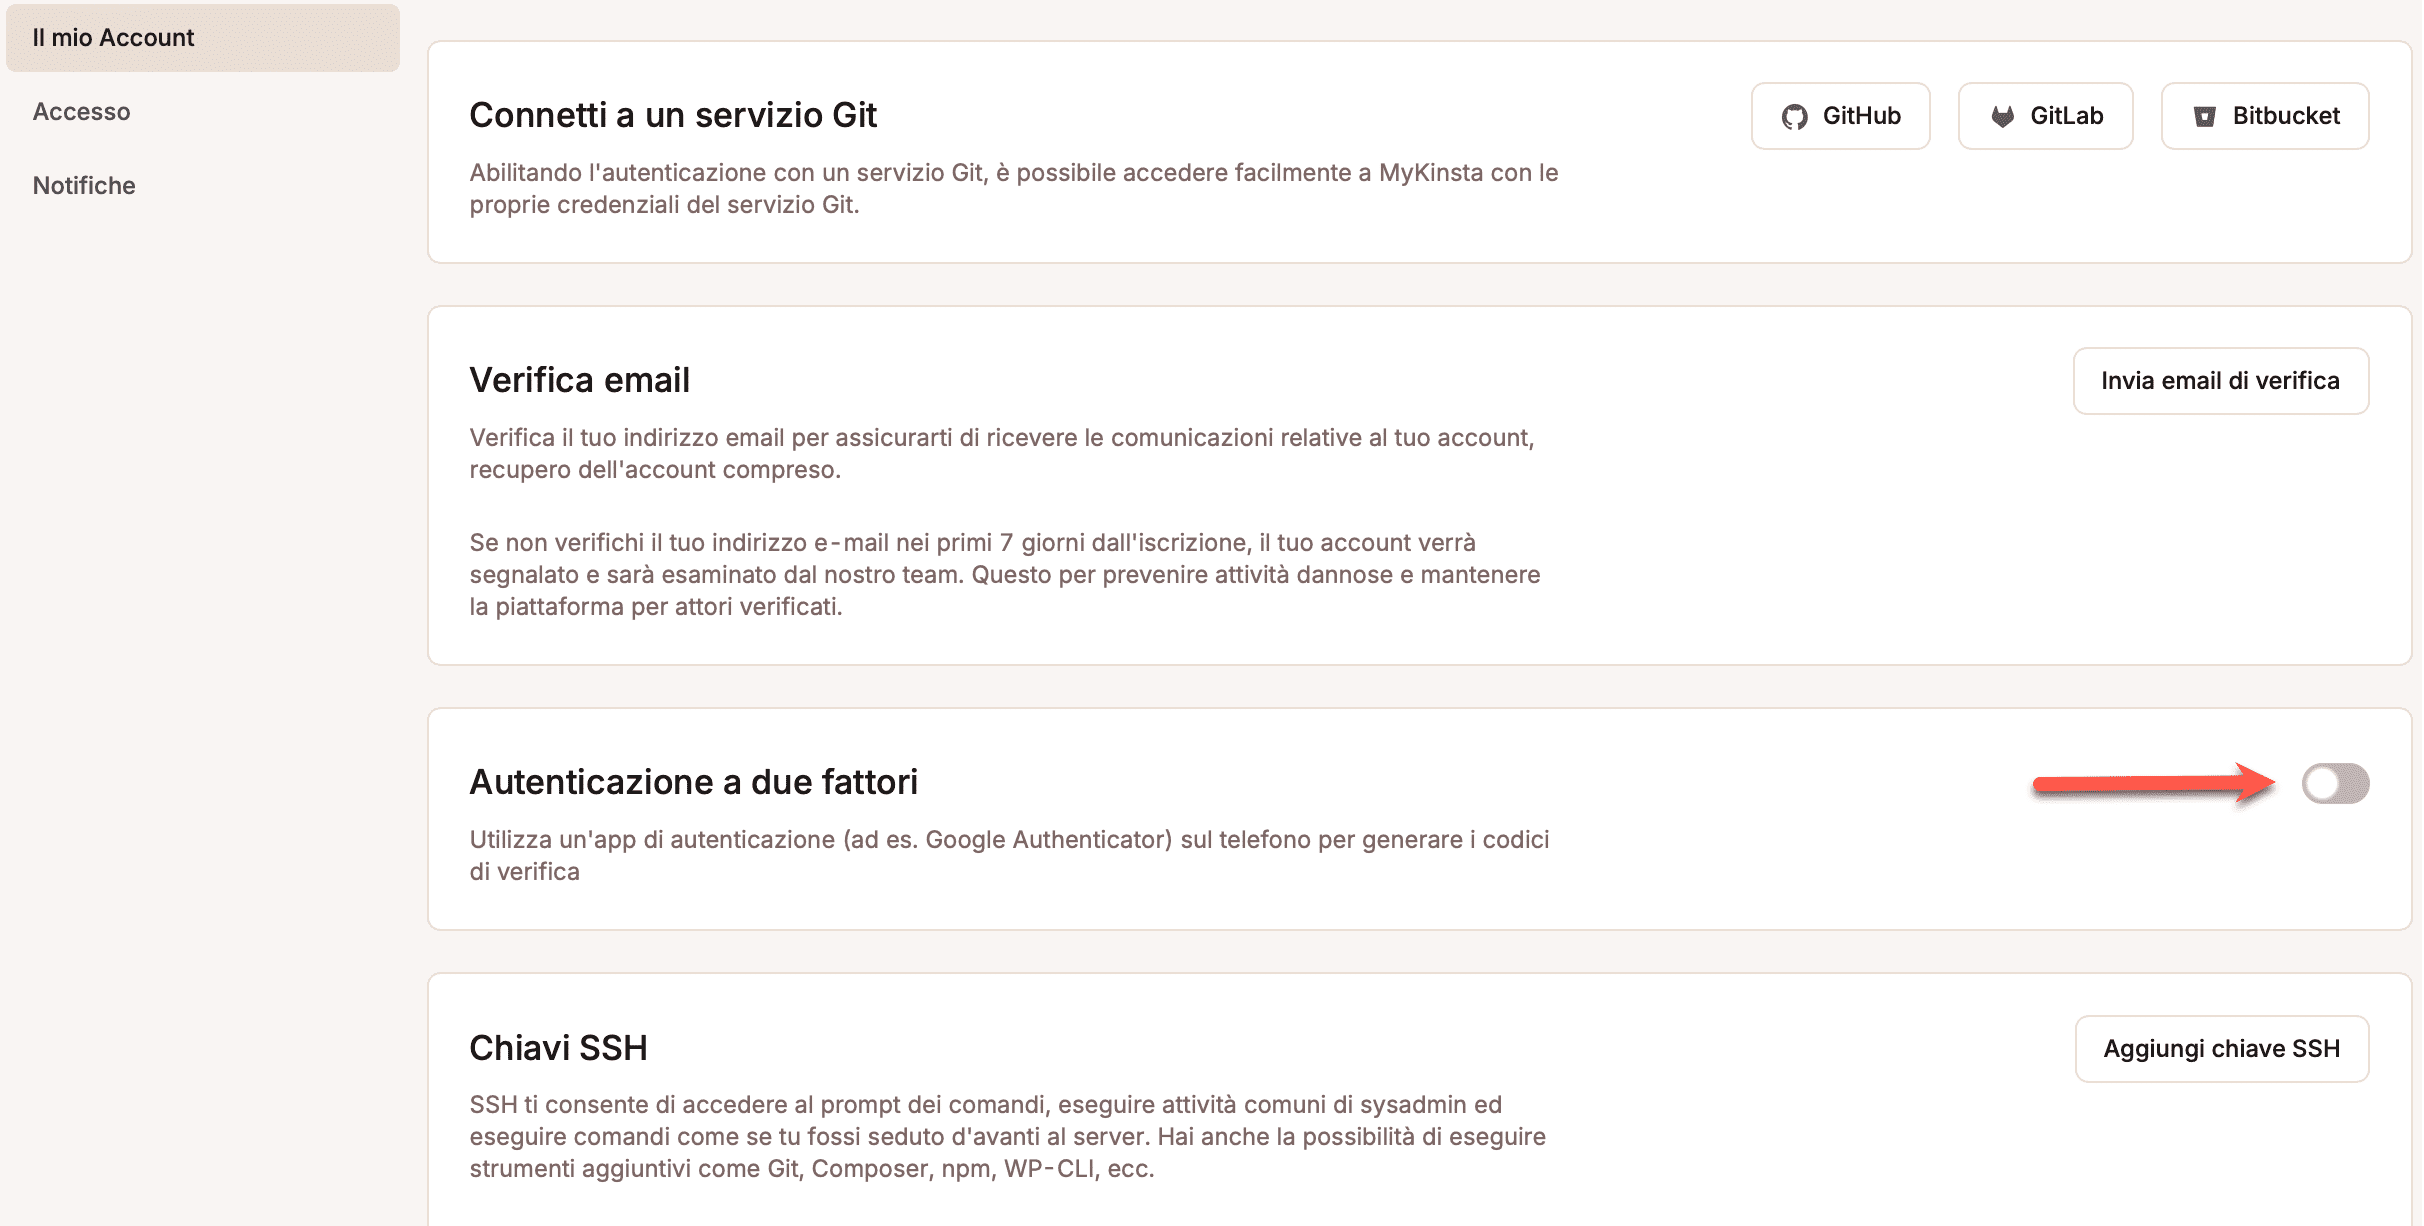Click Invia email di verifica button
The image size is (2424, 1226).
pos(2221,381)
